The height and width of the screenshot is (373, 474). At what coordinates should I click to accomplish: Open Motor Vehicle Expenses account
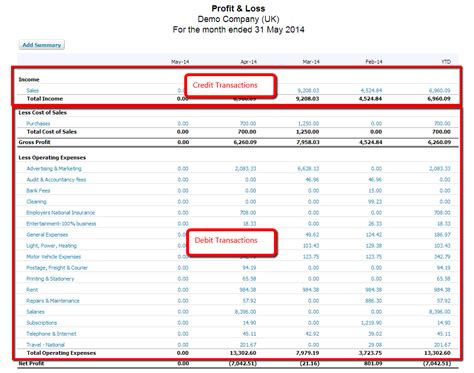(x=54, y=257)
